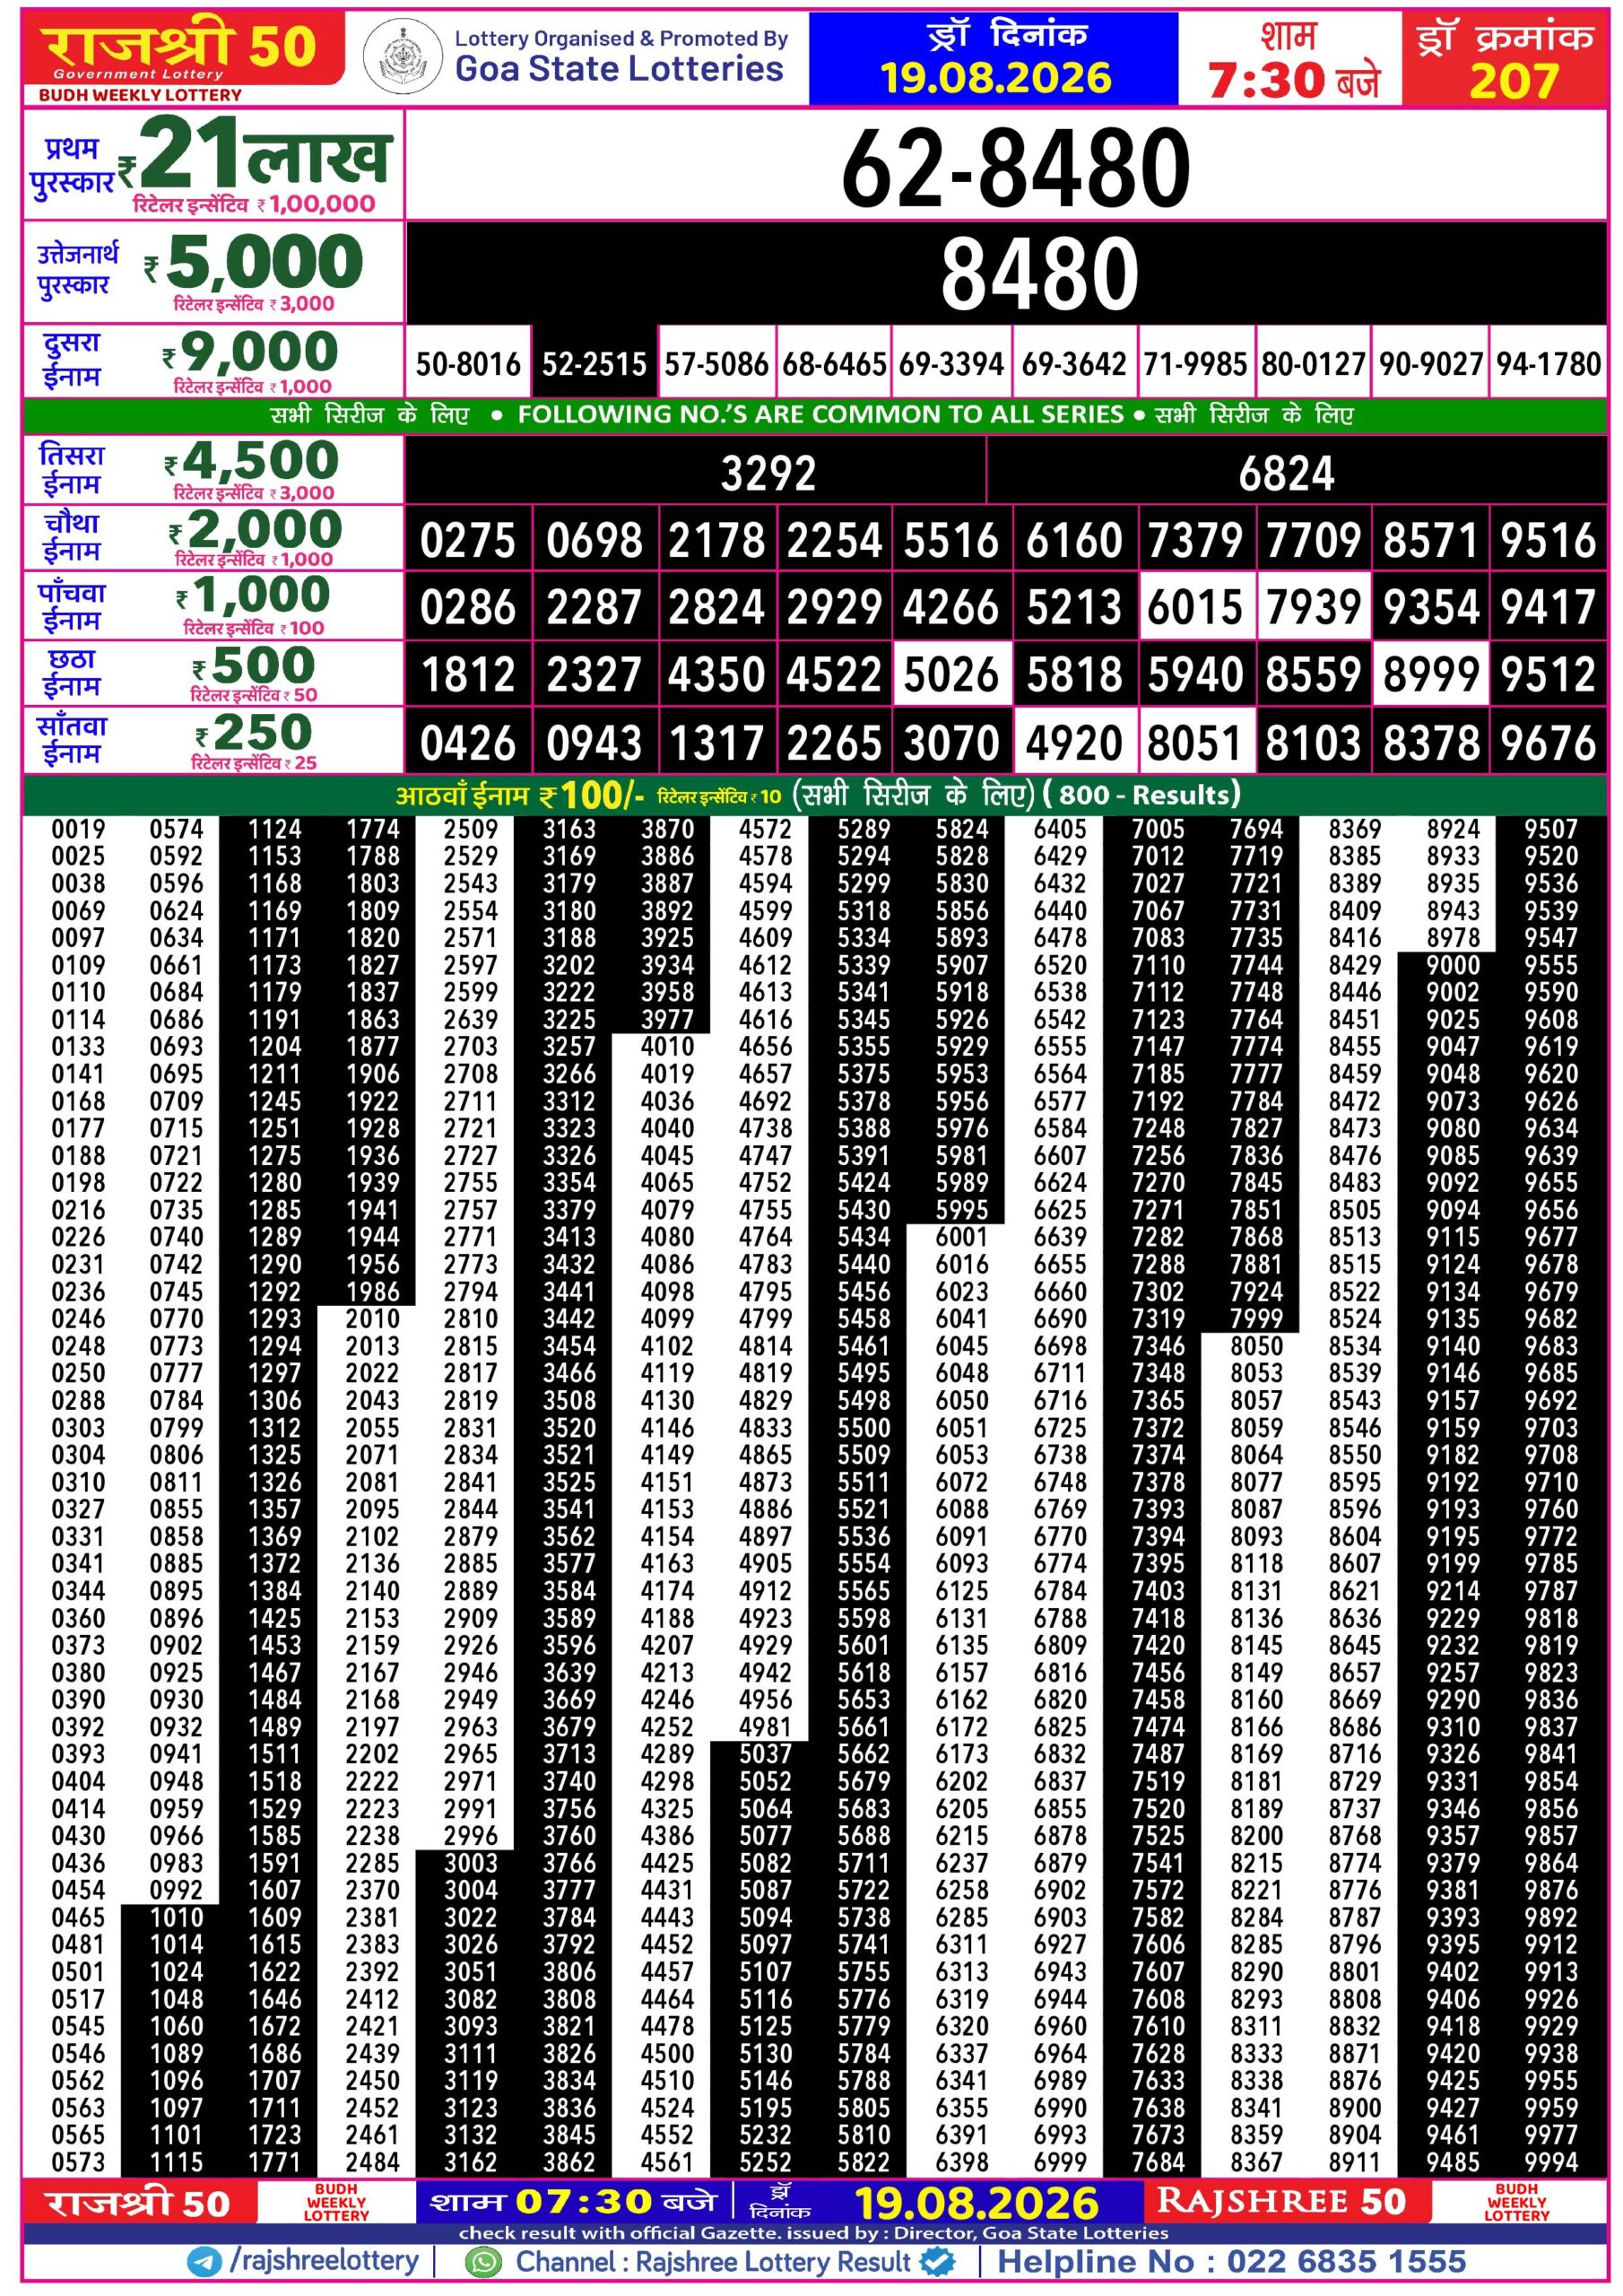Select second prize number 90-9027
This screenshot has width=1623, height=2296.
click(1431, 364)
